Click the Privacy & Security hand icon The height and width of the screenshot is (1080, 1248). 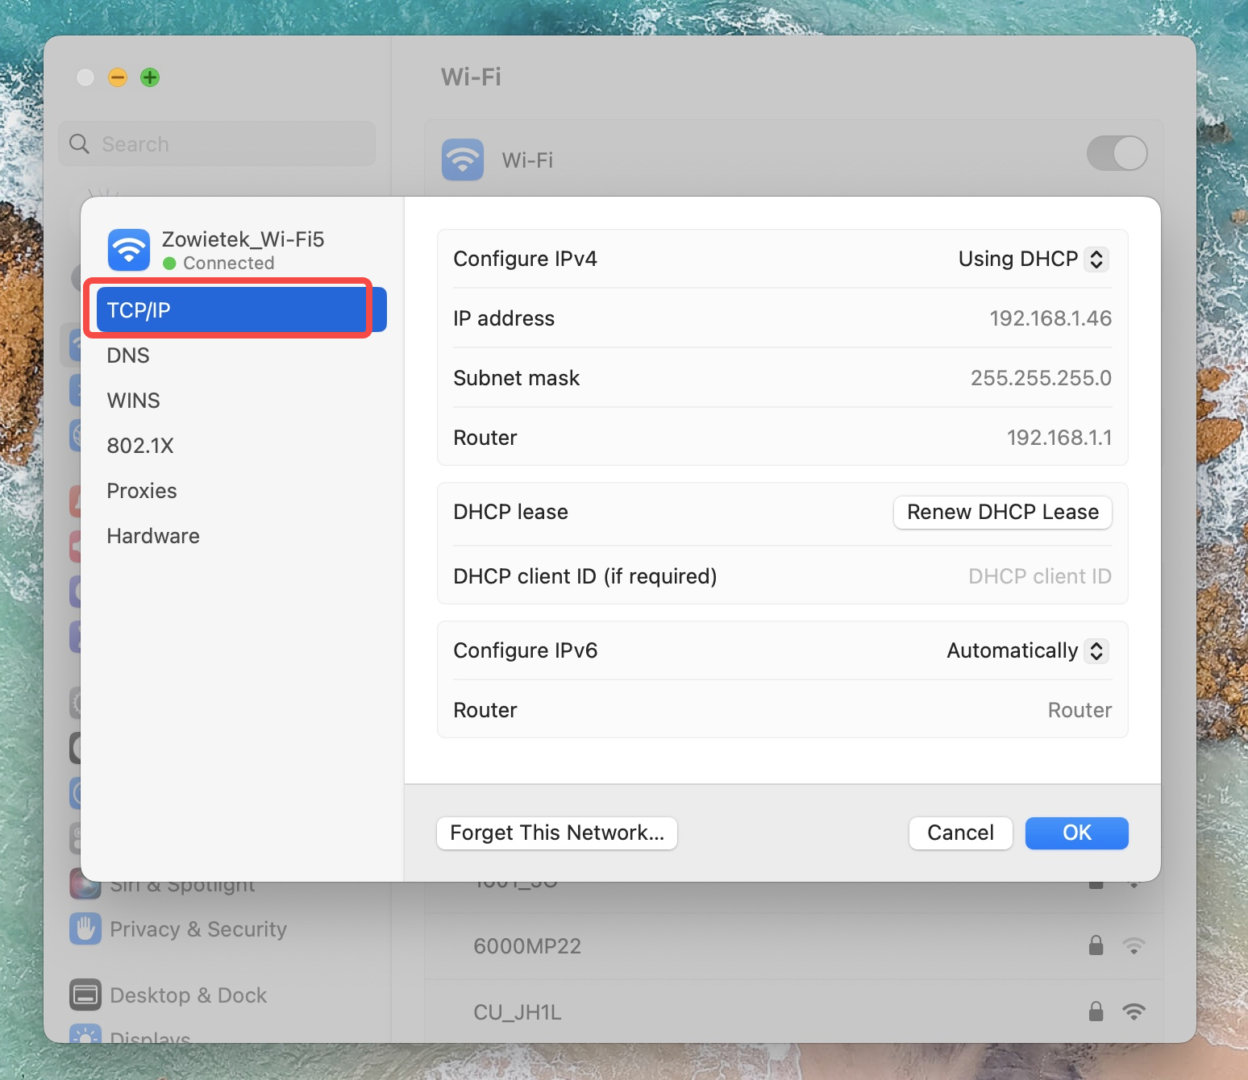tap(86, 929)
